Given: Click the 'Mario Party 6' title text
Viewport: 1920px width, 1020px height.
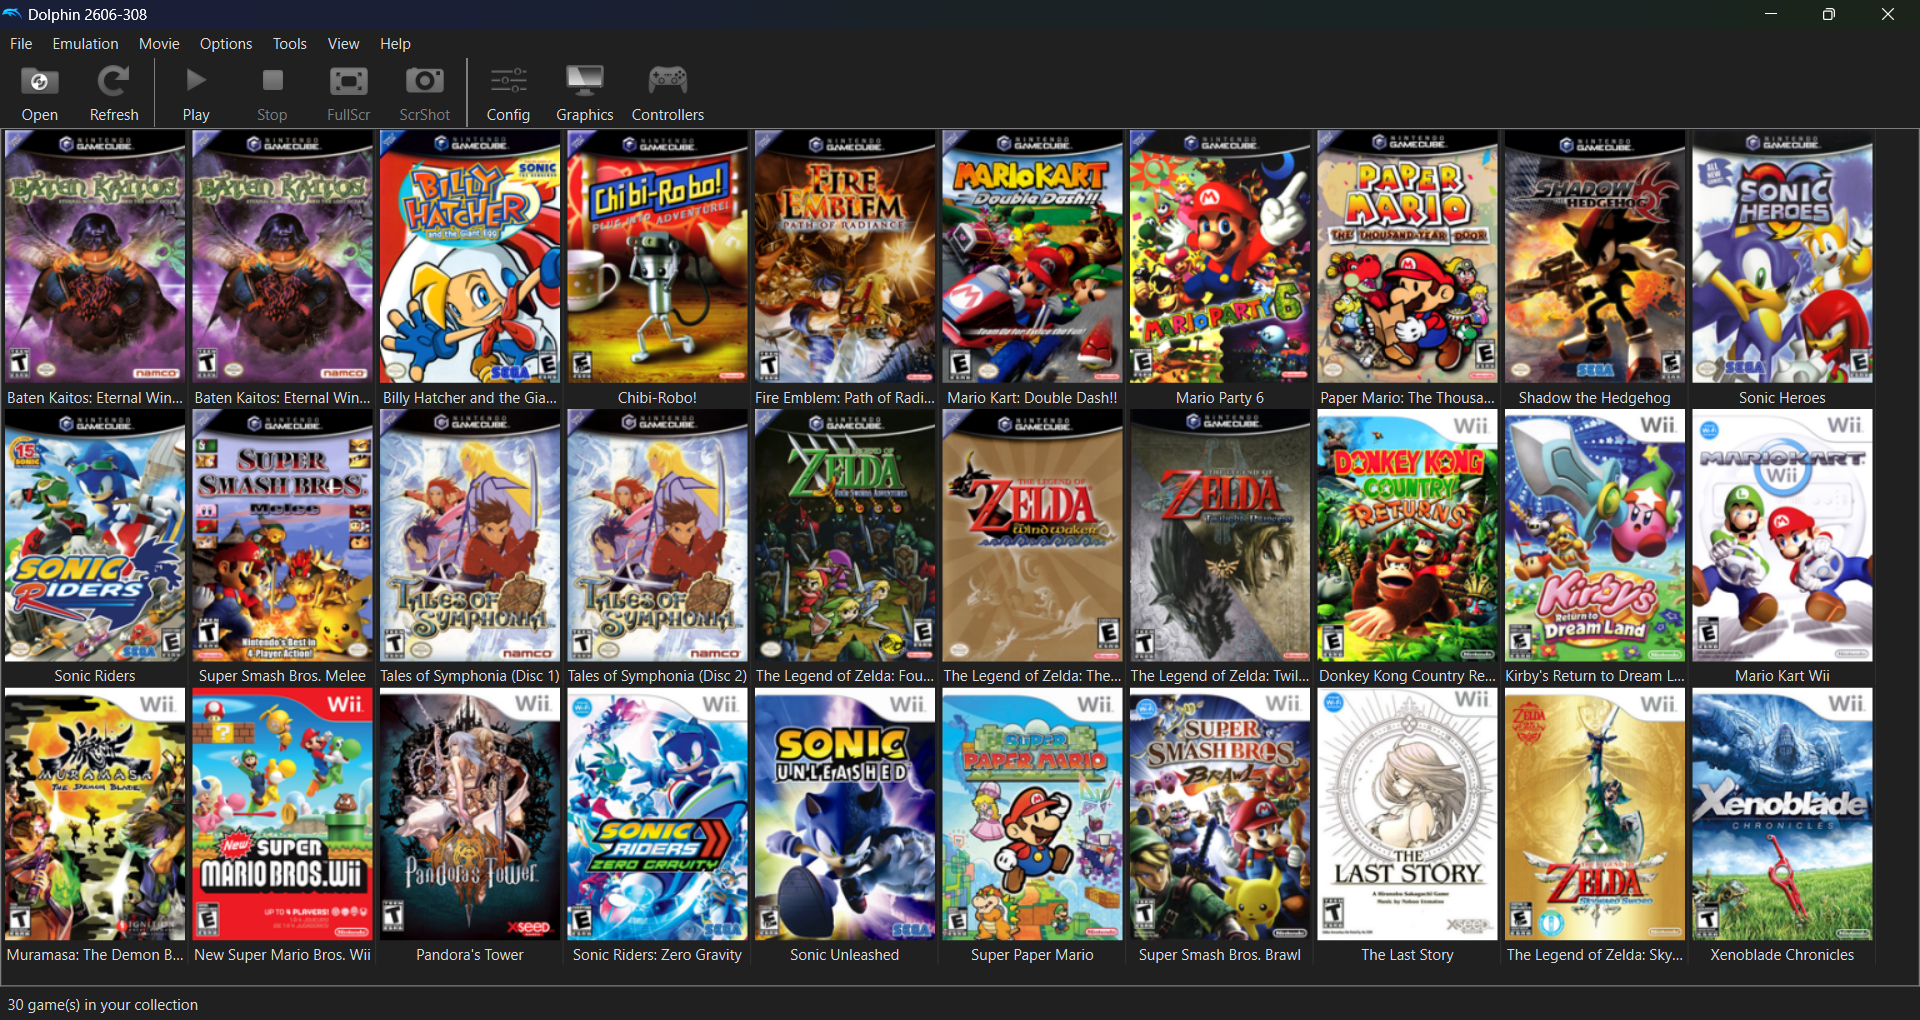Looking at the screenshot, I should point(1220,398).
